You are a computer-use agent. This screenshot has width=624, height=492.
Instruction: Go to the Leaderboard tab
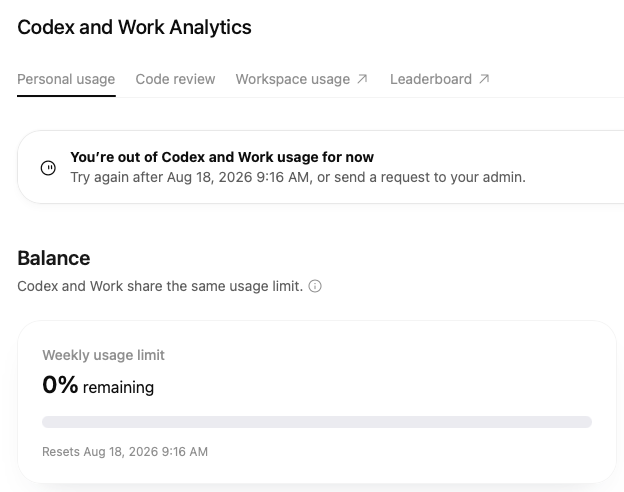(439, 79)
